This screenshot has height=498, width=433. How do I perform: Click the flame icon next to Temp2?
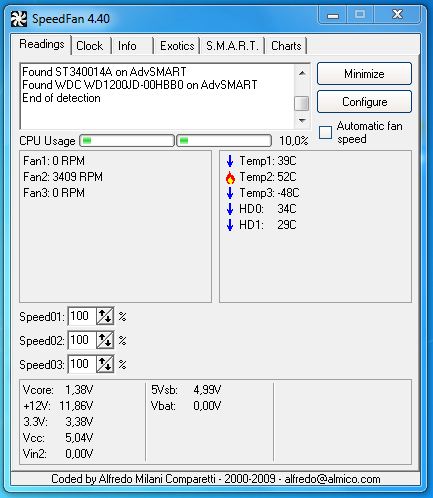click(x=230, y=177)
